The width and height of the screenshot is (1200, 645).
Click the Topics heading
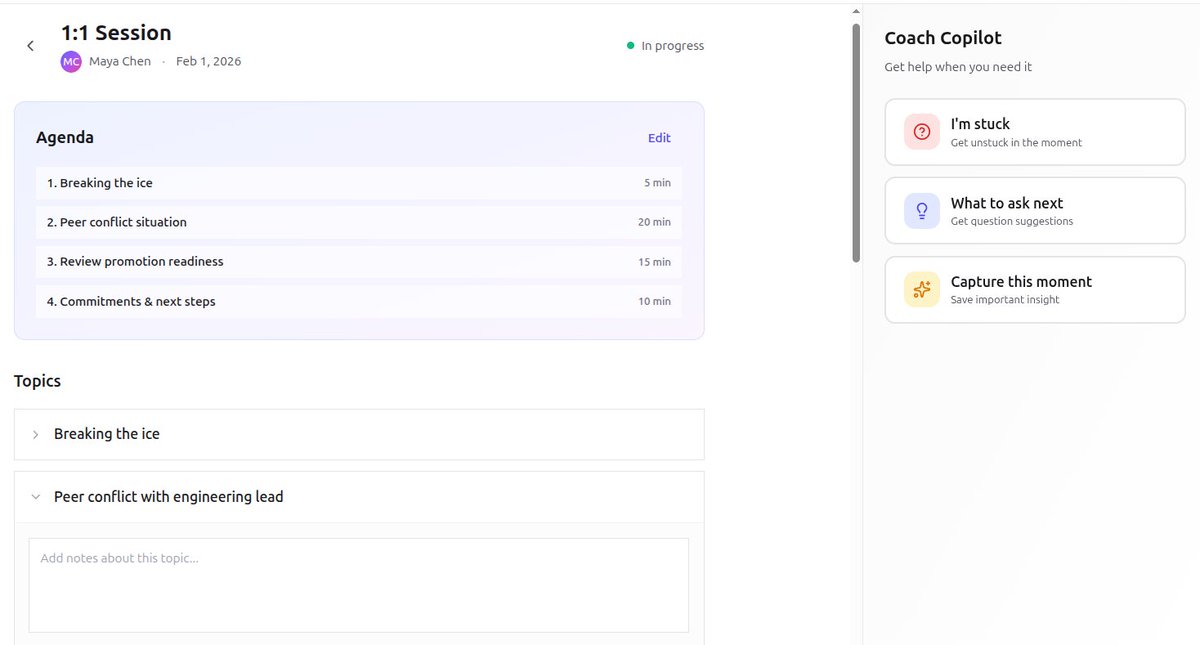point(37,381)
